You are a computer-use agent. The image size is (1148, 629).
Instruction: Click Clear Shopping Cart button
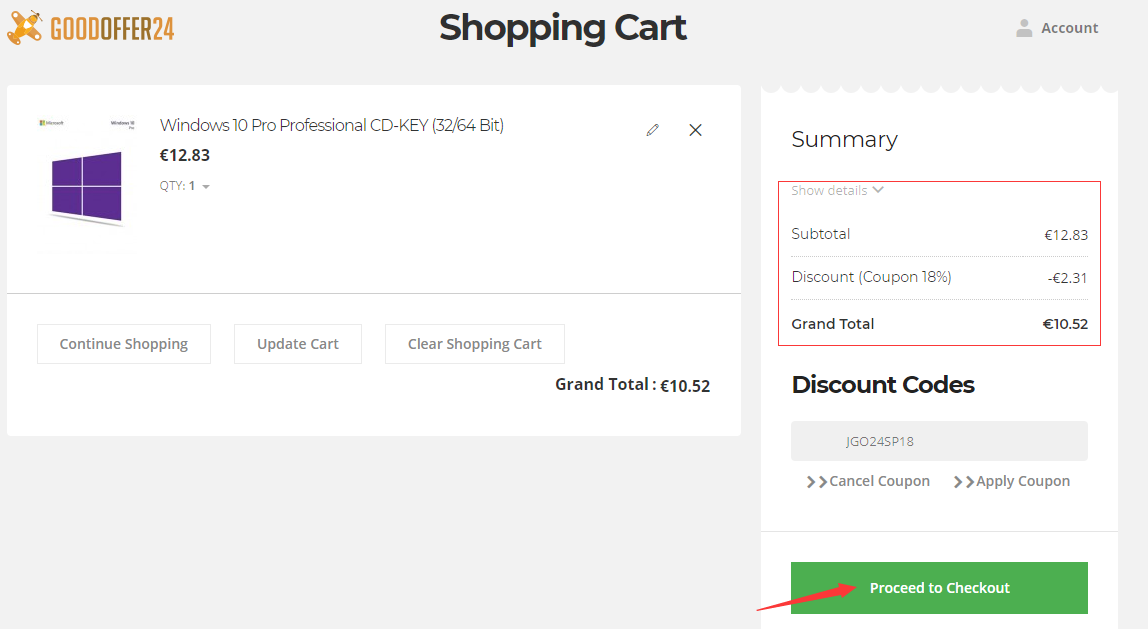474,344
